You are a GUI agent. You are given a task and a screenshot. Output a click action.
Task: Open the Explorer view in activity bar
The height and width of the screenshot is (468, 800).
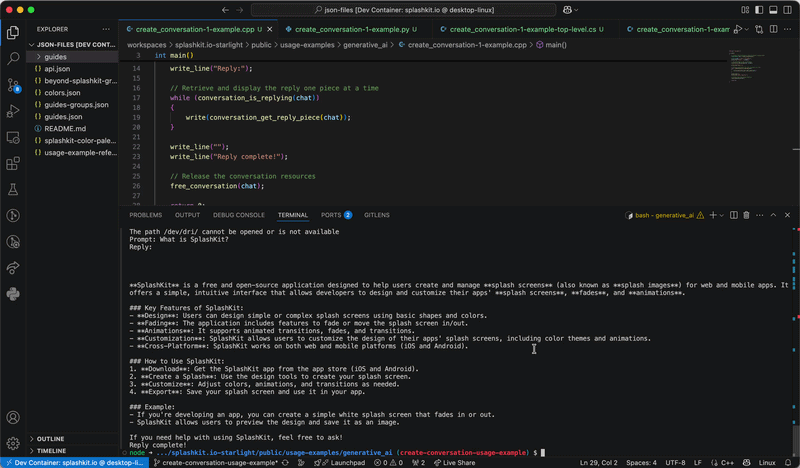(x=13, y=33)
